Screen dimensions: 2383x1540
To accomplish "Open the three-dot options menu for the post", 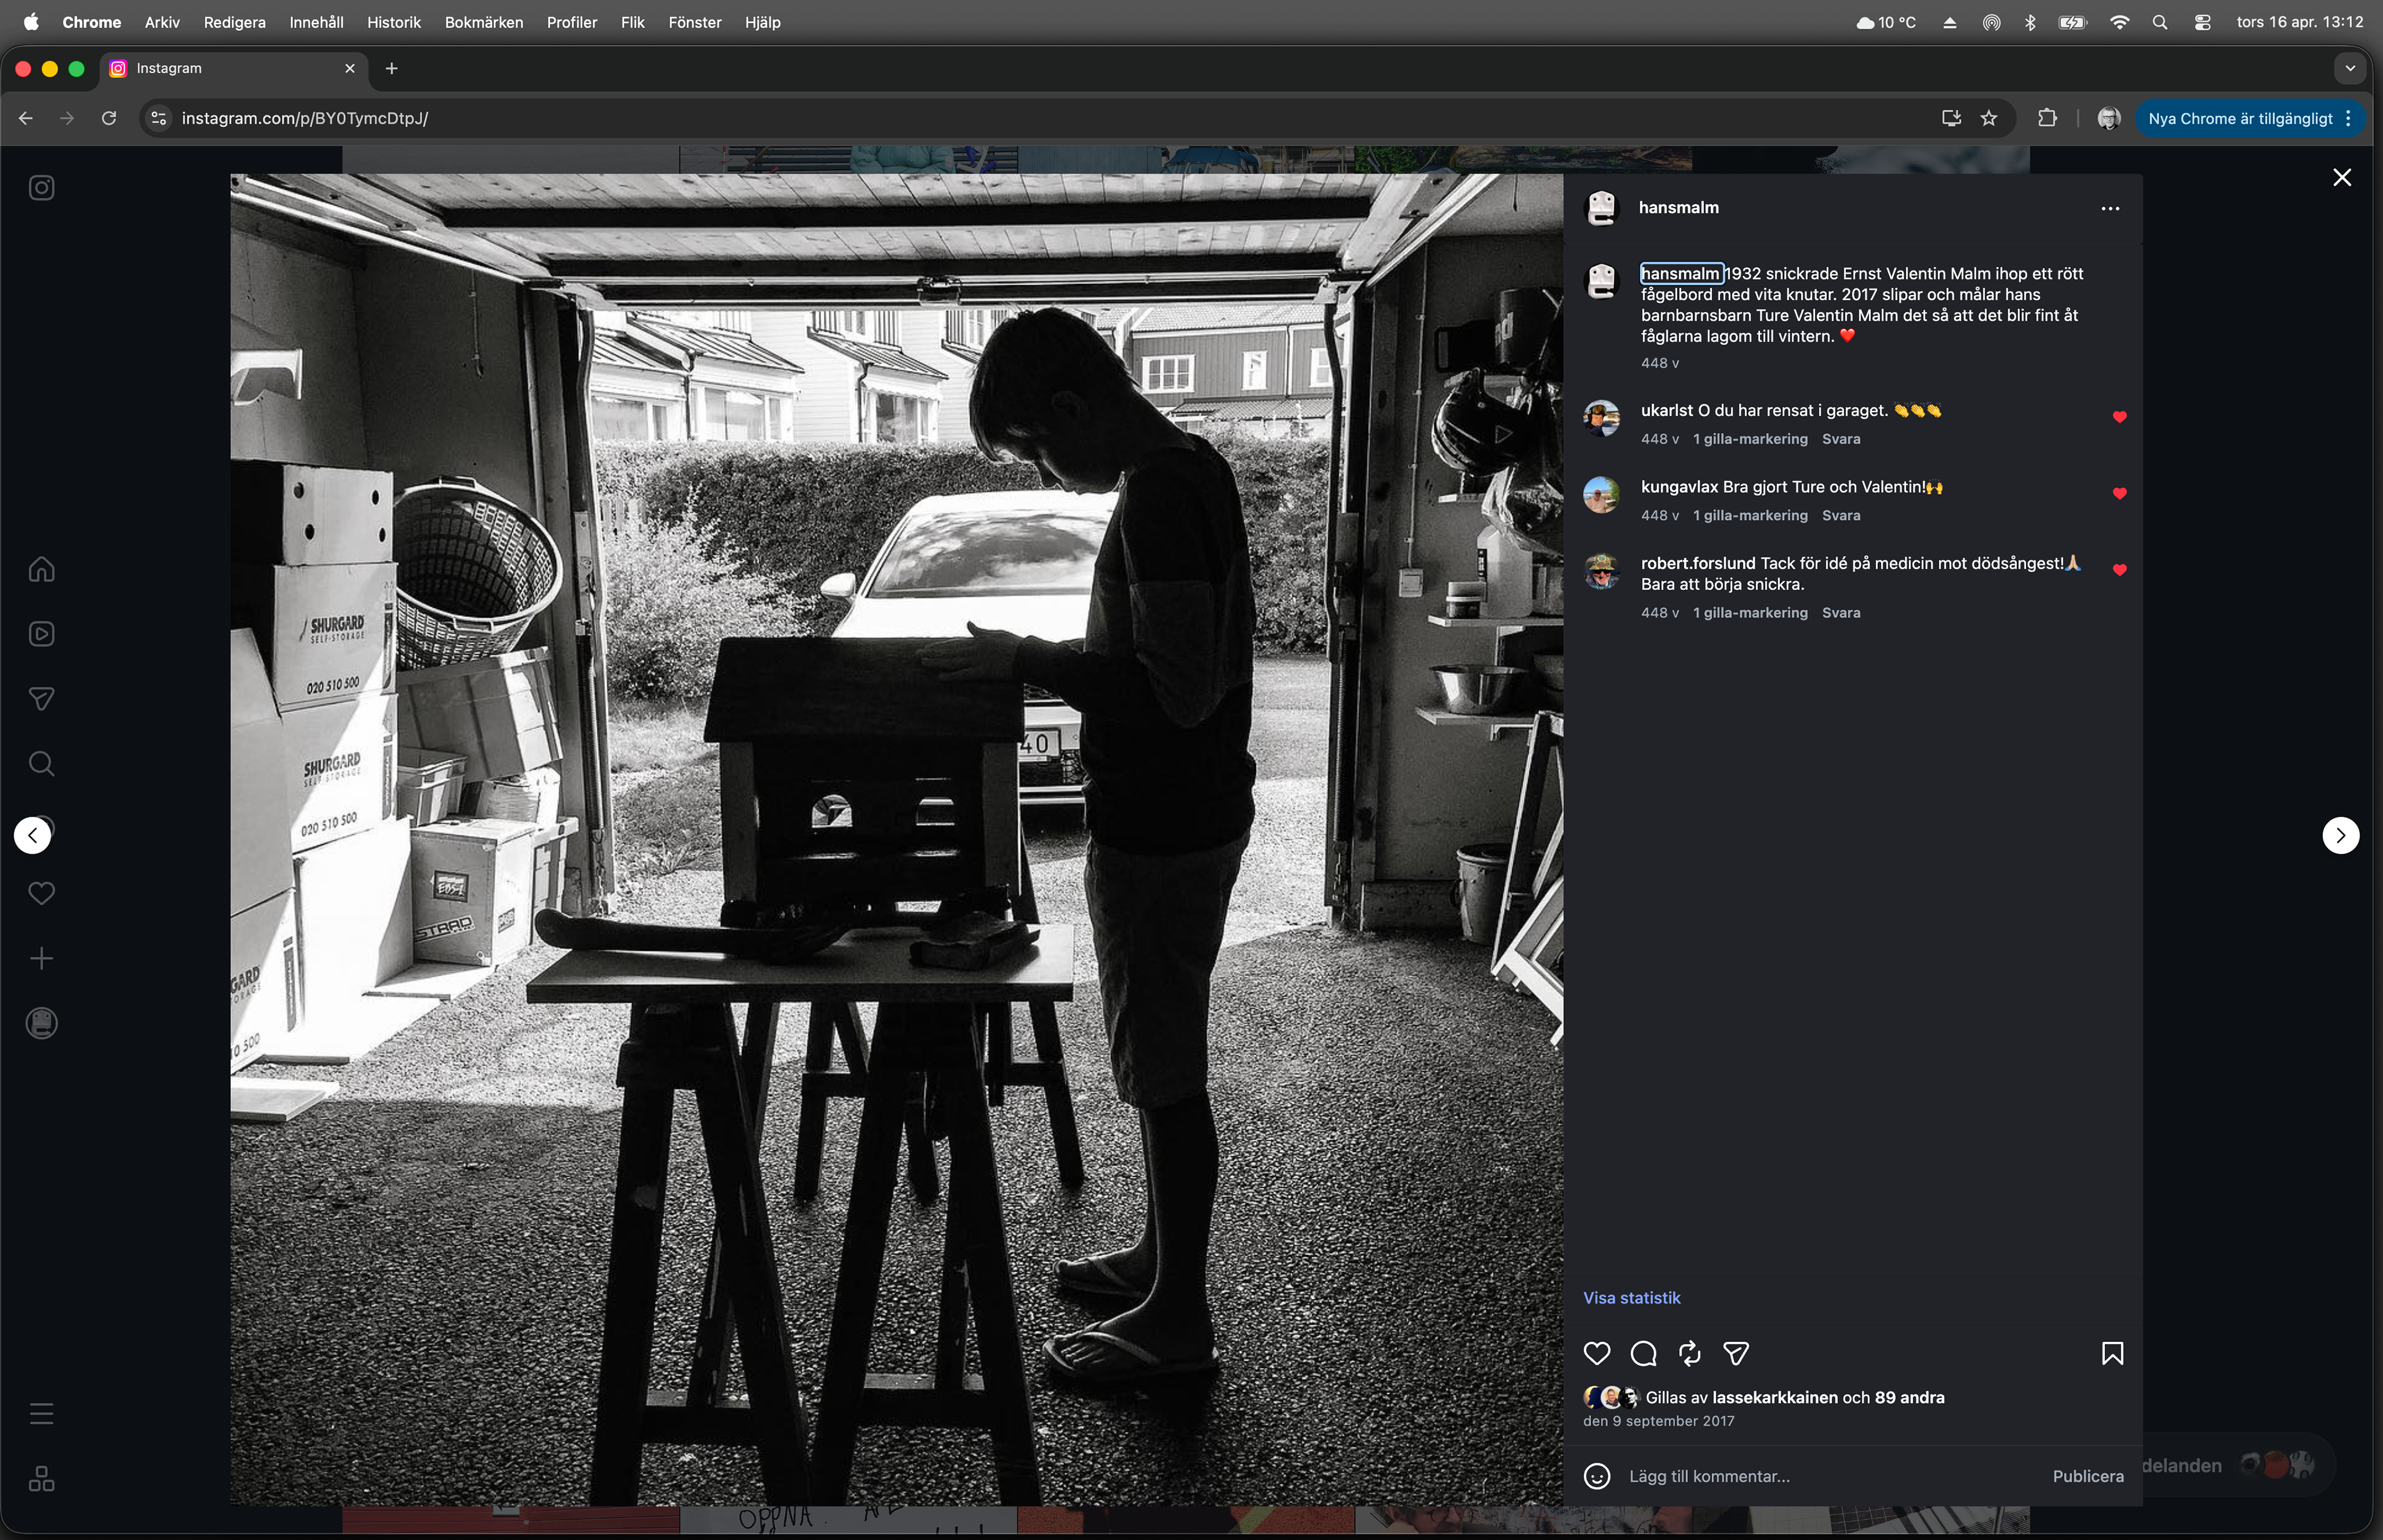I will click(2110, 208).
